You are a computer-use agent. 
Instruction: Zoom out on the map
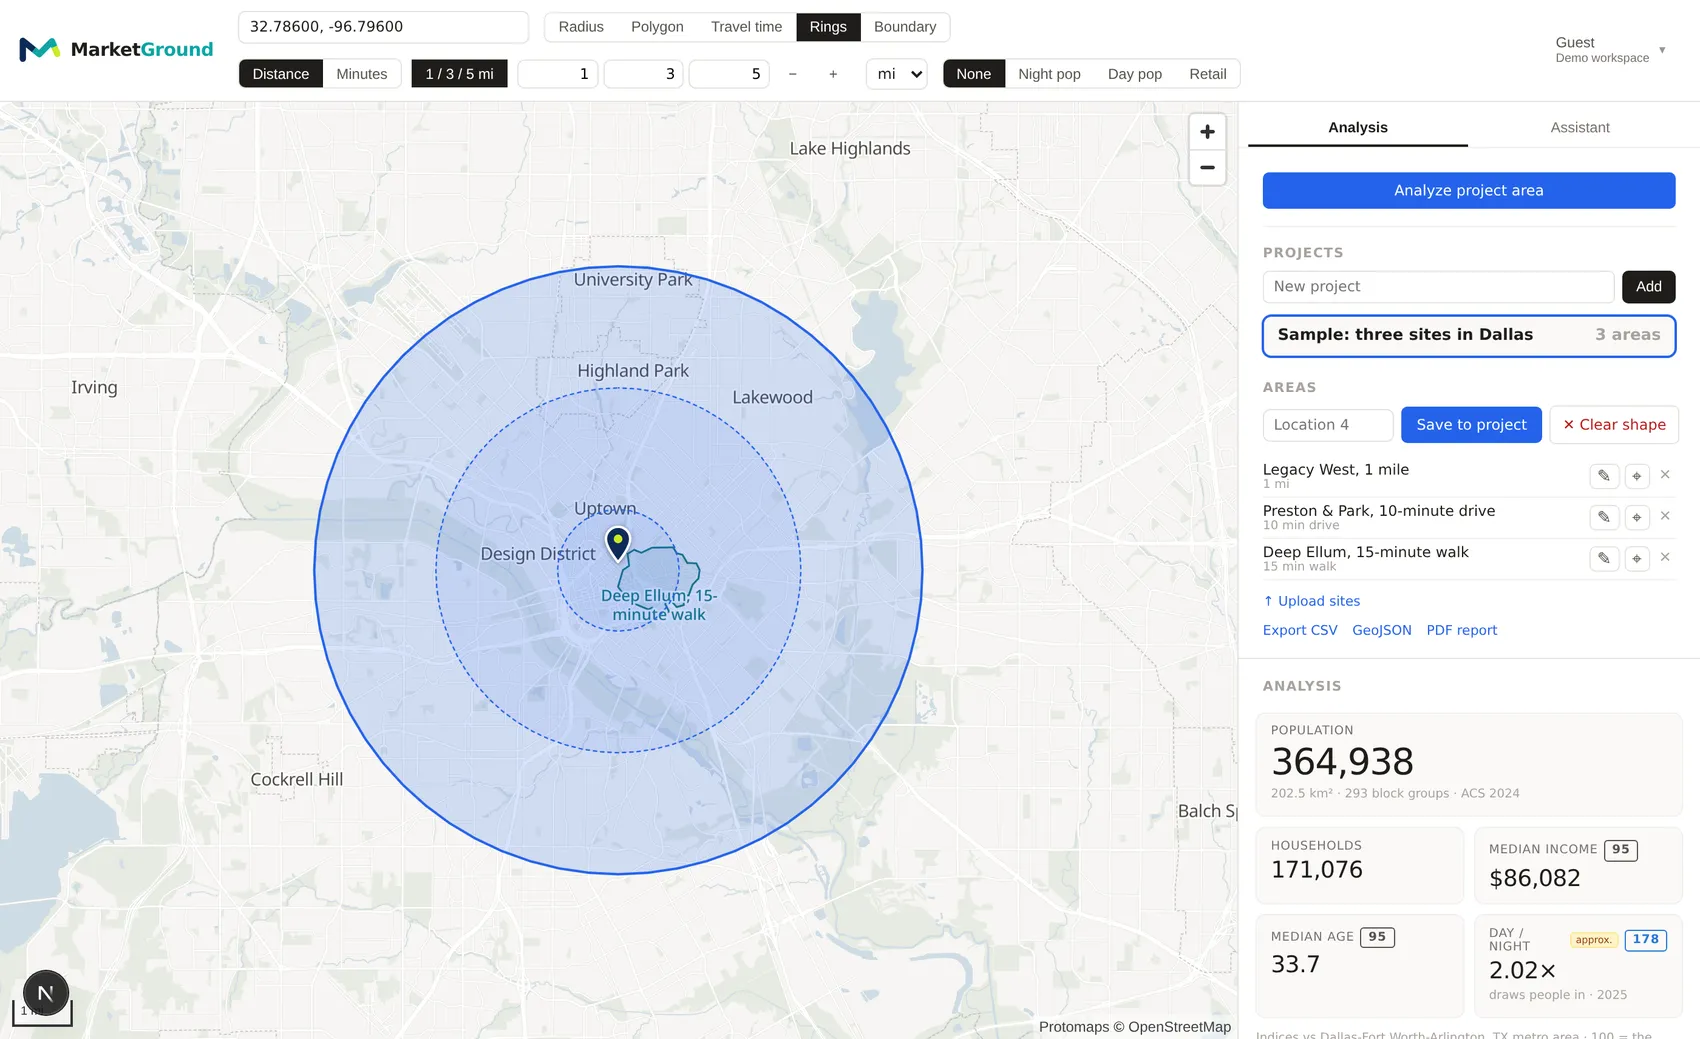point(1207,168)
